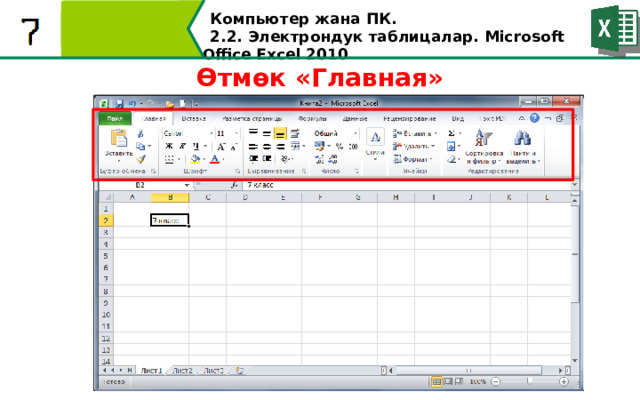Toggle underline (Ч) formatting

click(196, 146)
